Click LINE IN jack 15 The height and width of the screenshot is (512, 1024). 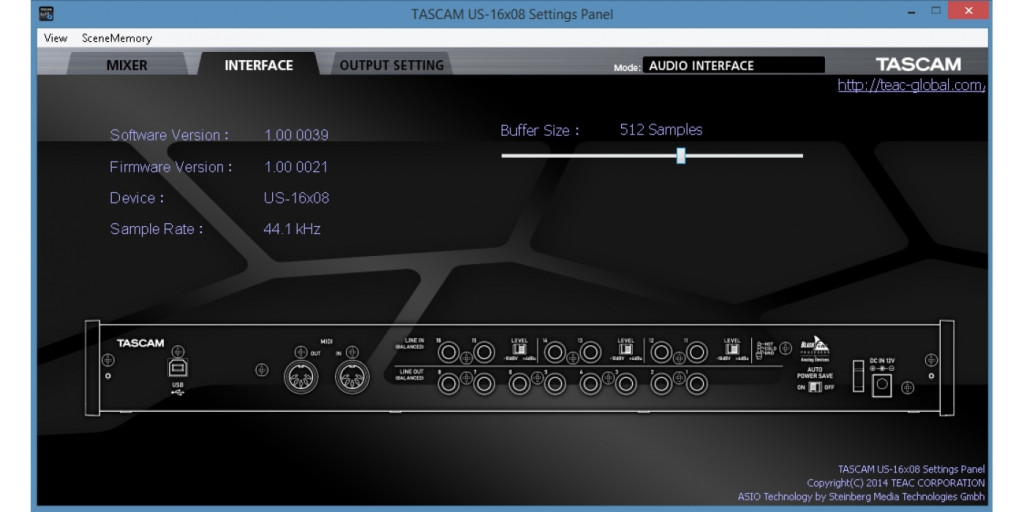[484, 353]
